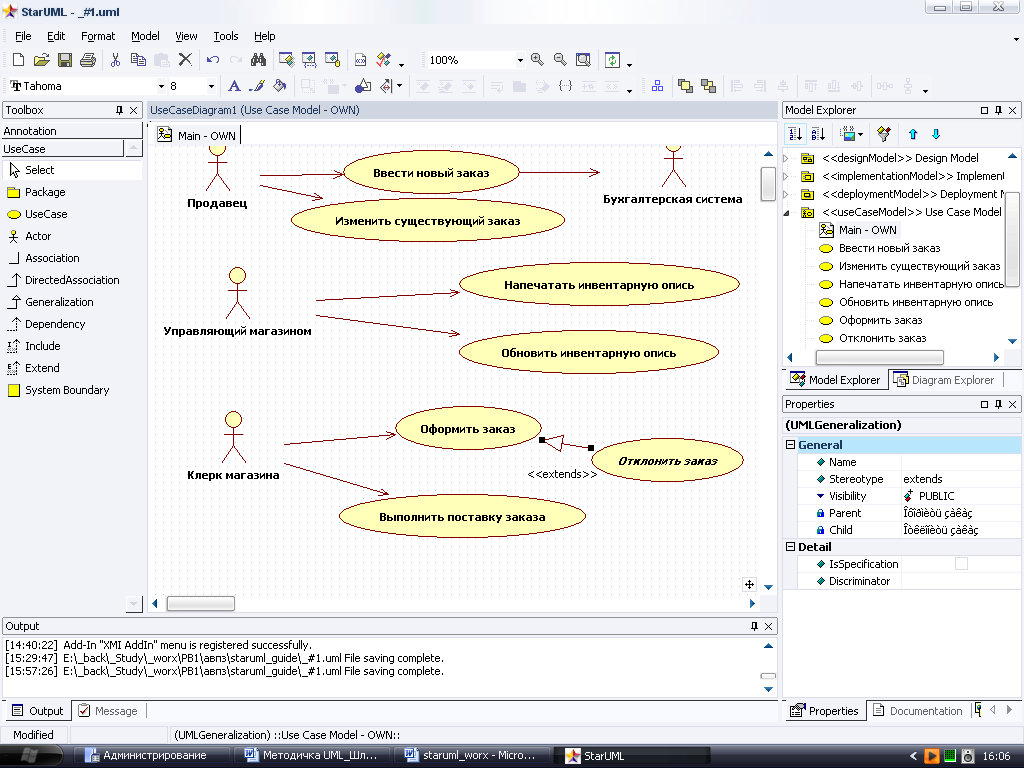
Task: Open the Model menu
Action: pyautogui.click(x=145, y=36)
